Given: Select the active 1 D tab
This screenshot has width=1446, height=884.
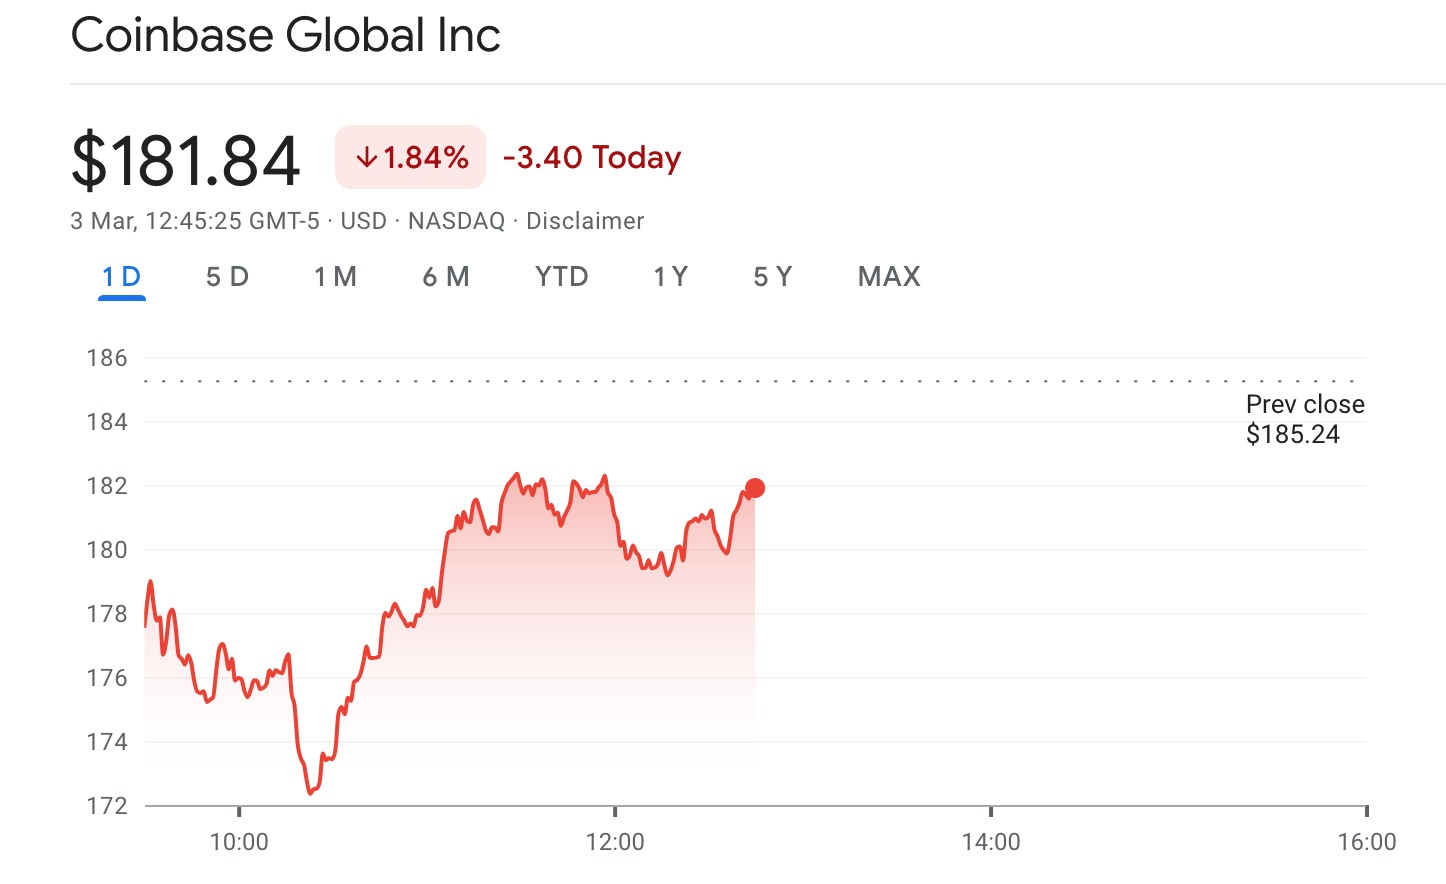Looking at the screenshot, I should pyautogui.click(x=120, y=277).
